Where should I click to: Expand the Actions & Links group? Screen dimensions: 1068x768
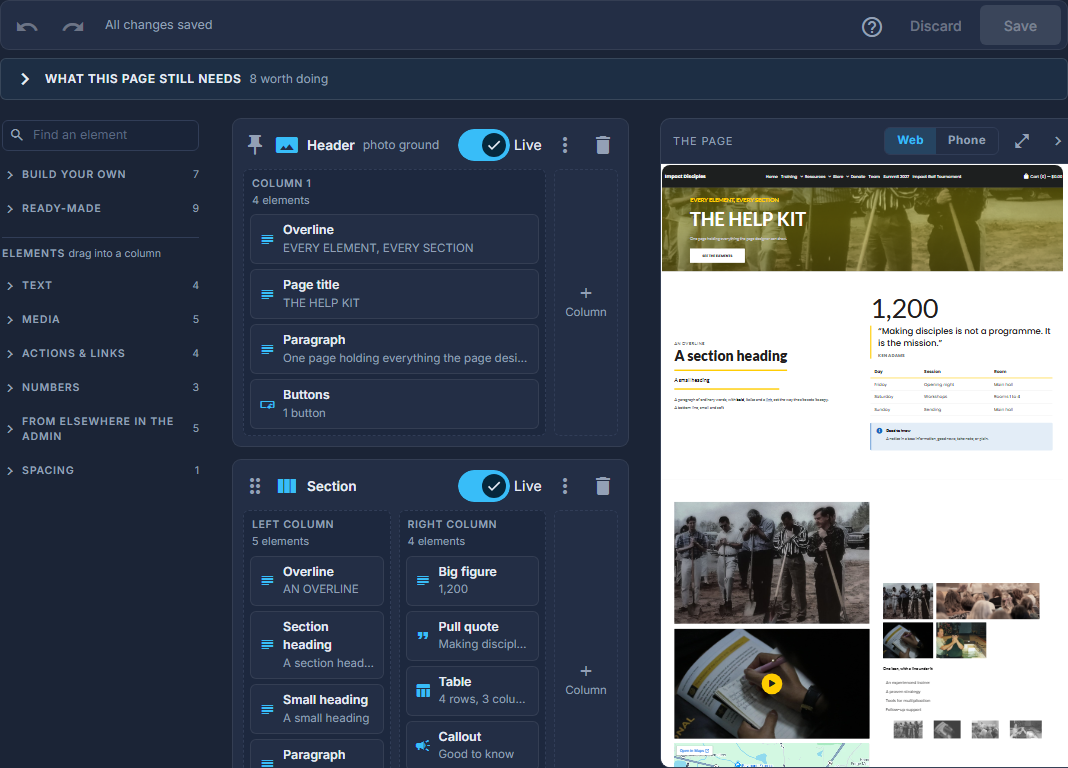point(101,353)
